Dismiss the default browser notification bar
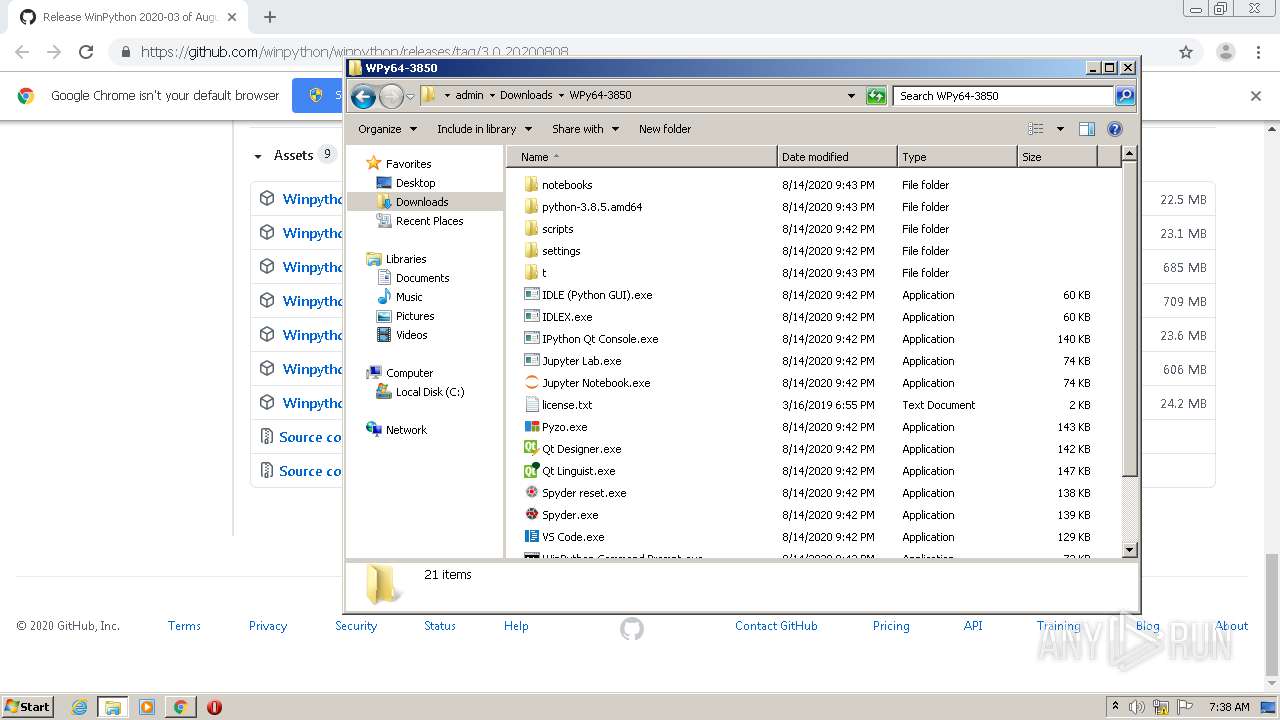The height and width of the screenshot is (720, 1280). coord(1256,96)
